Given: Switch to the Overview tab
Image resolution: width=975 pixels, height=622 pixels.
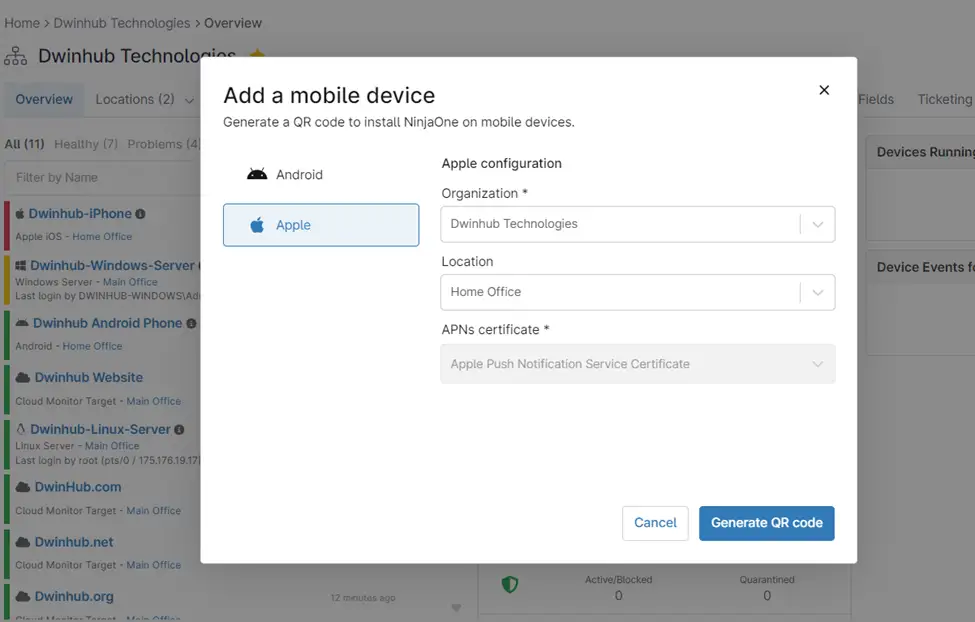Looking at the screenshot, I should tap(44, 100).
